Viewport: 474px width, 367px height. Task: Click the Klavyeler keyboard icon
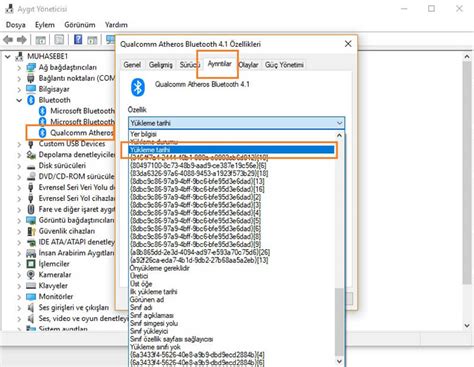pos(31,286)
